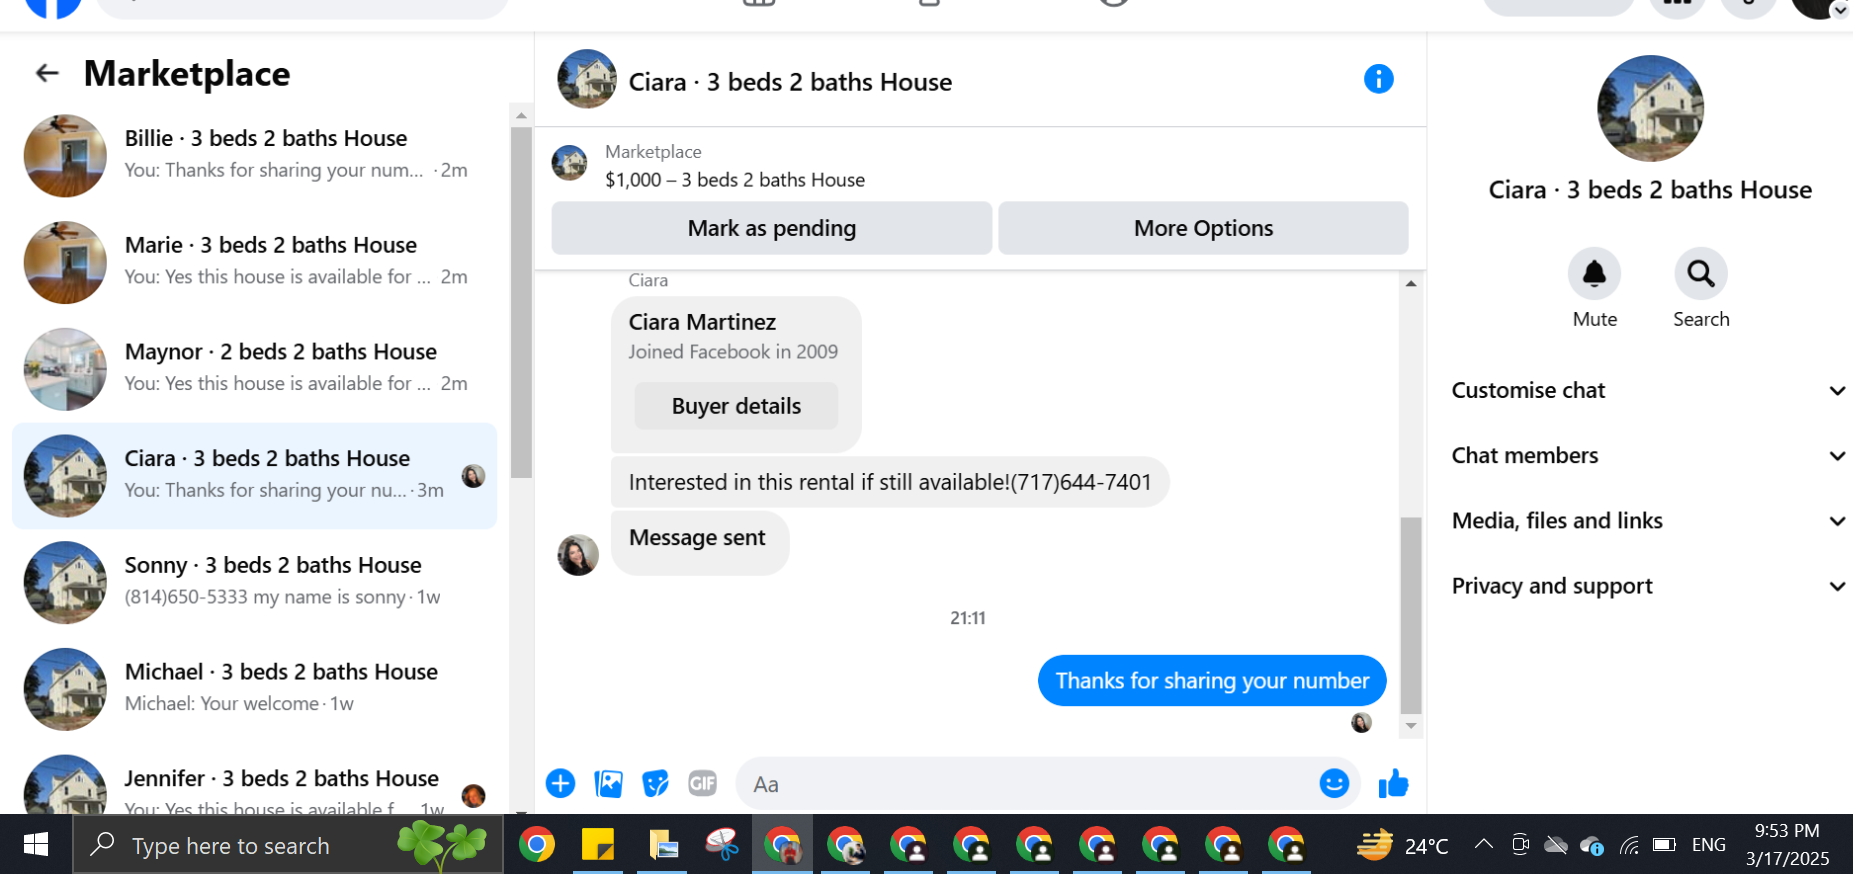Click the "Ciara Martinez" name in the buyer card
Image resolution: width=1853 pixels, height=874 pixels.
(702, 322)
